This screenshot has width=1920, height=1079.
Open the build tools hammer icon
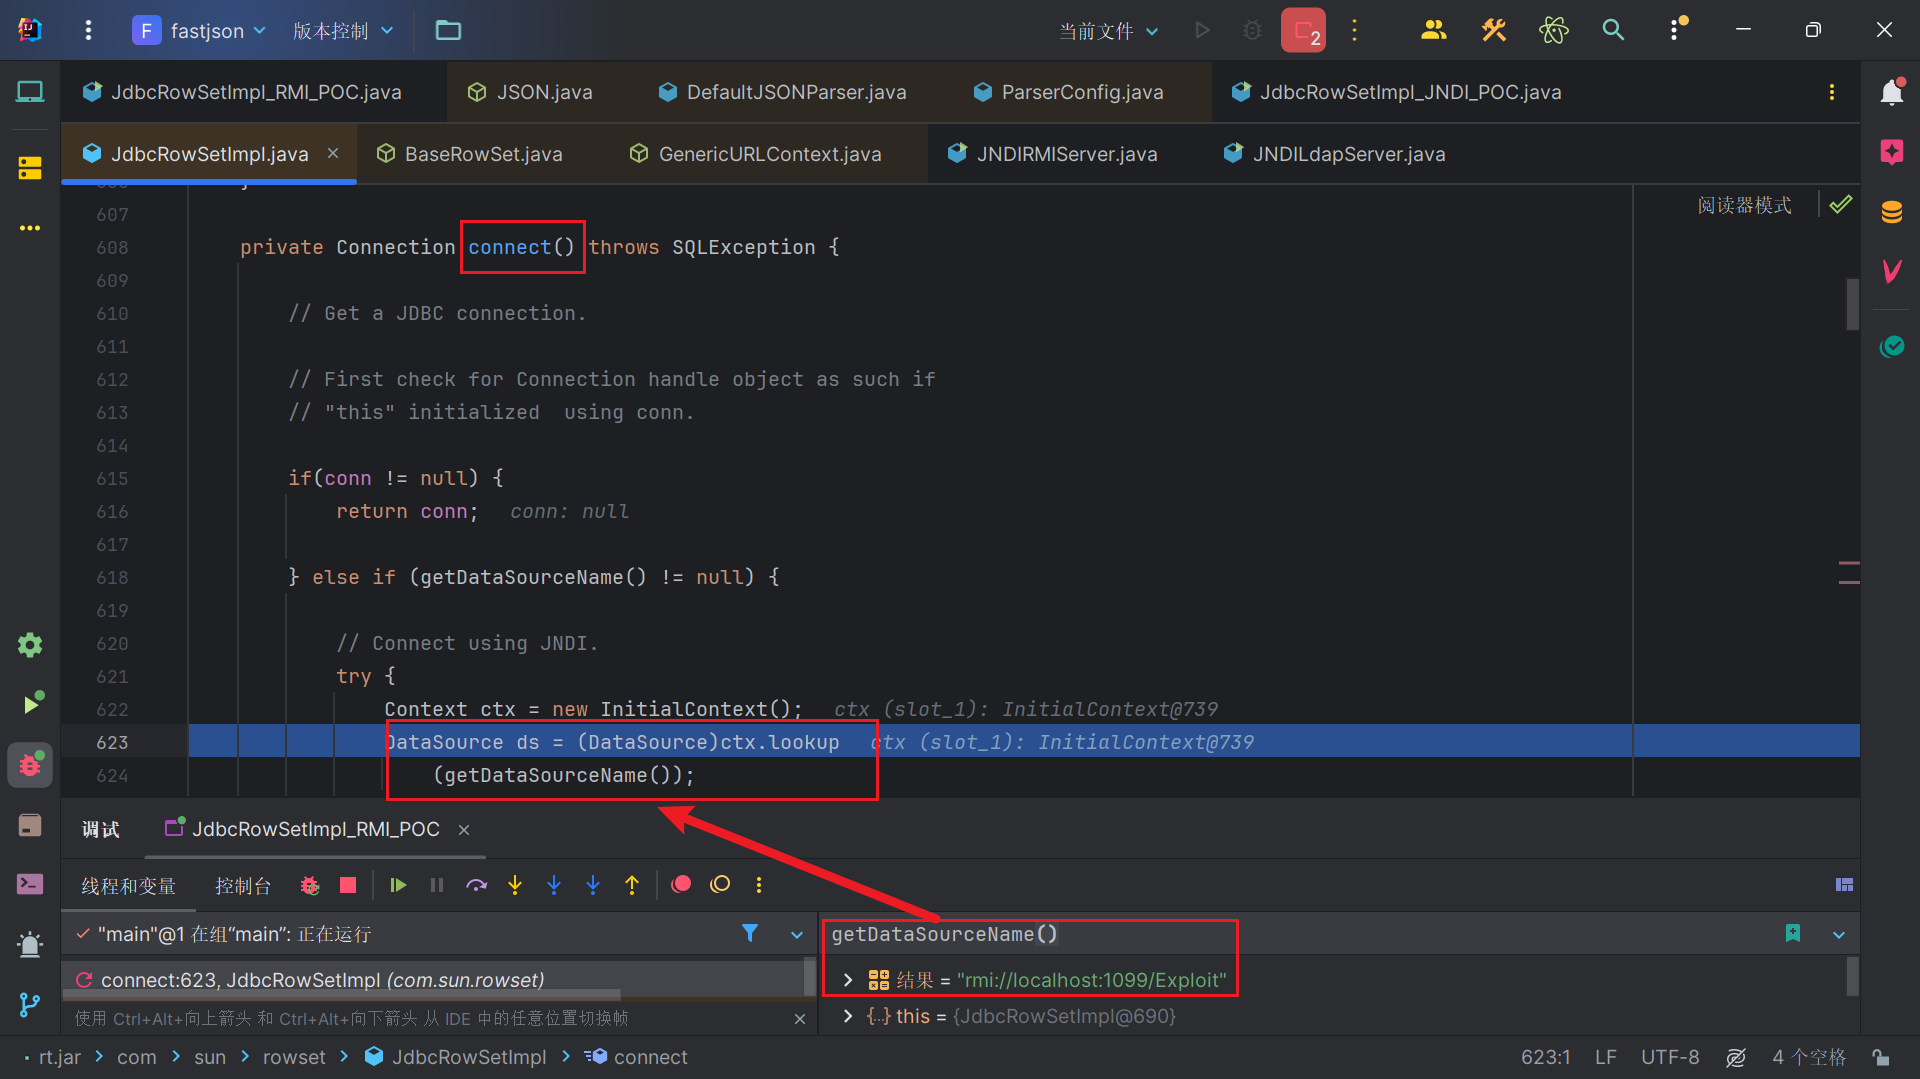(1493, 30)
